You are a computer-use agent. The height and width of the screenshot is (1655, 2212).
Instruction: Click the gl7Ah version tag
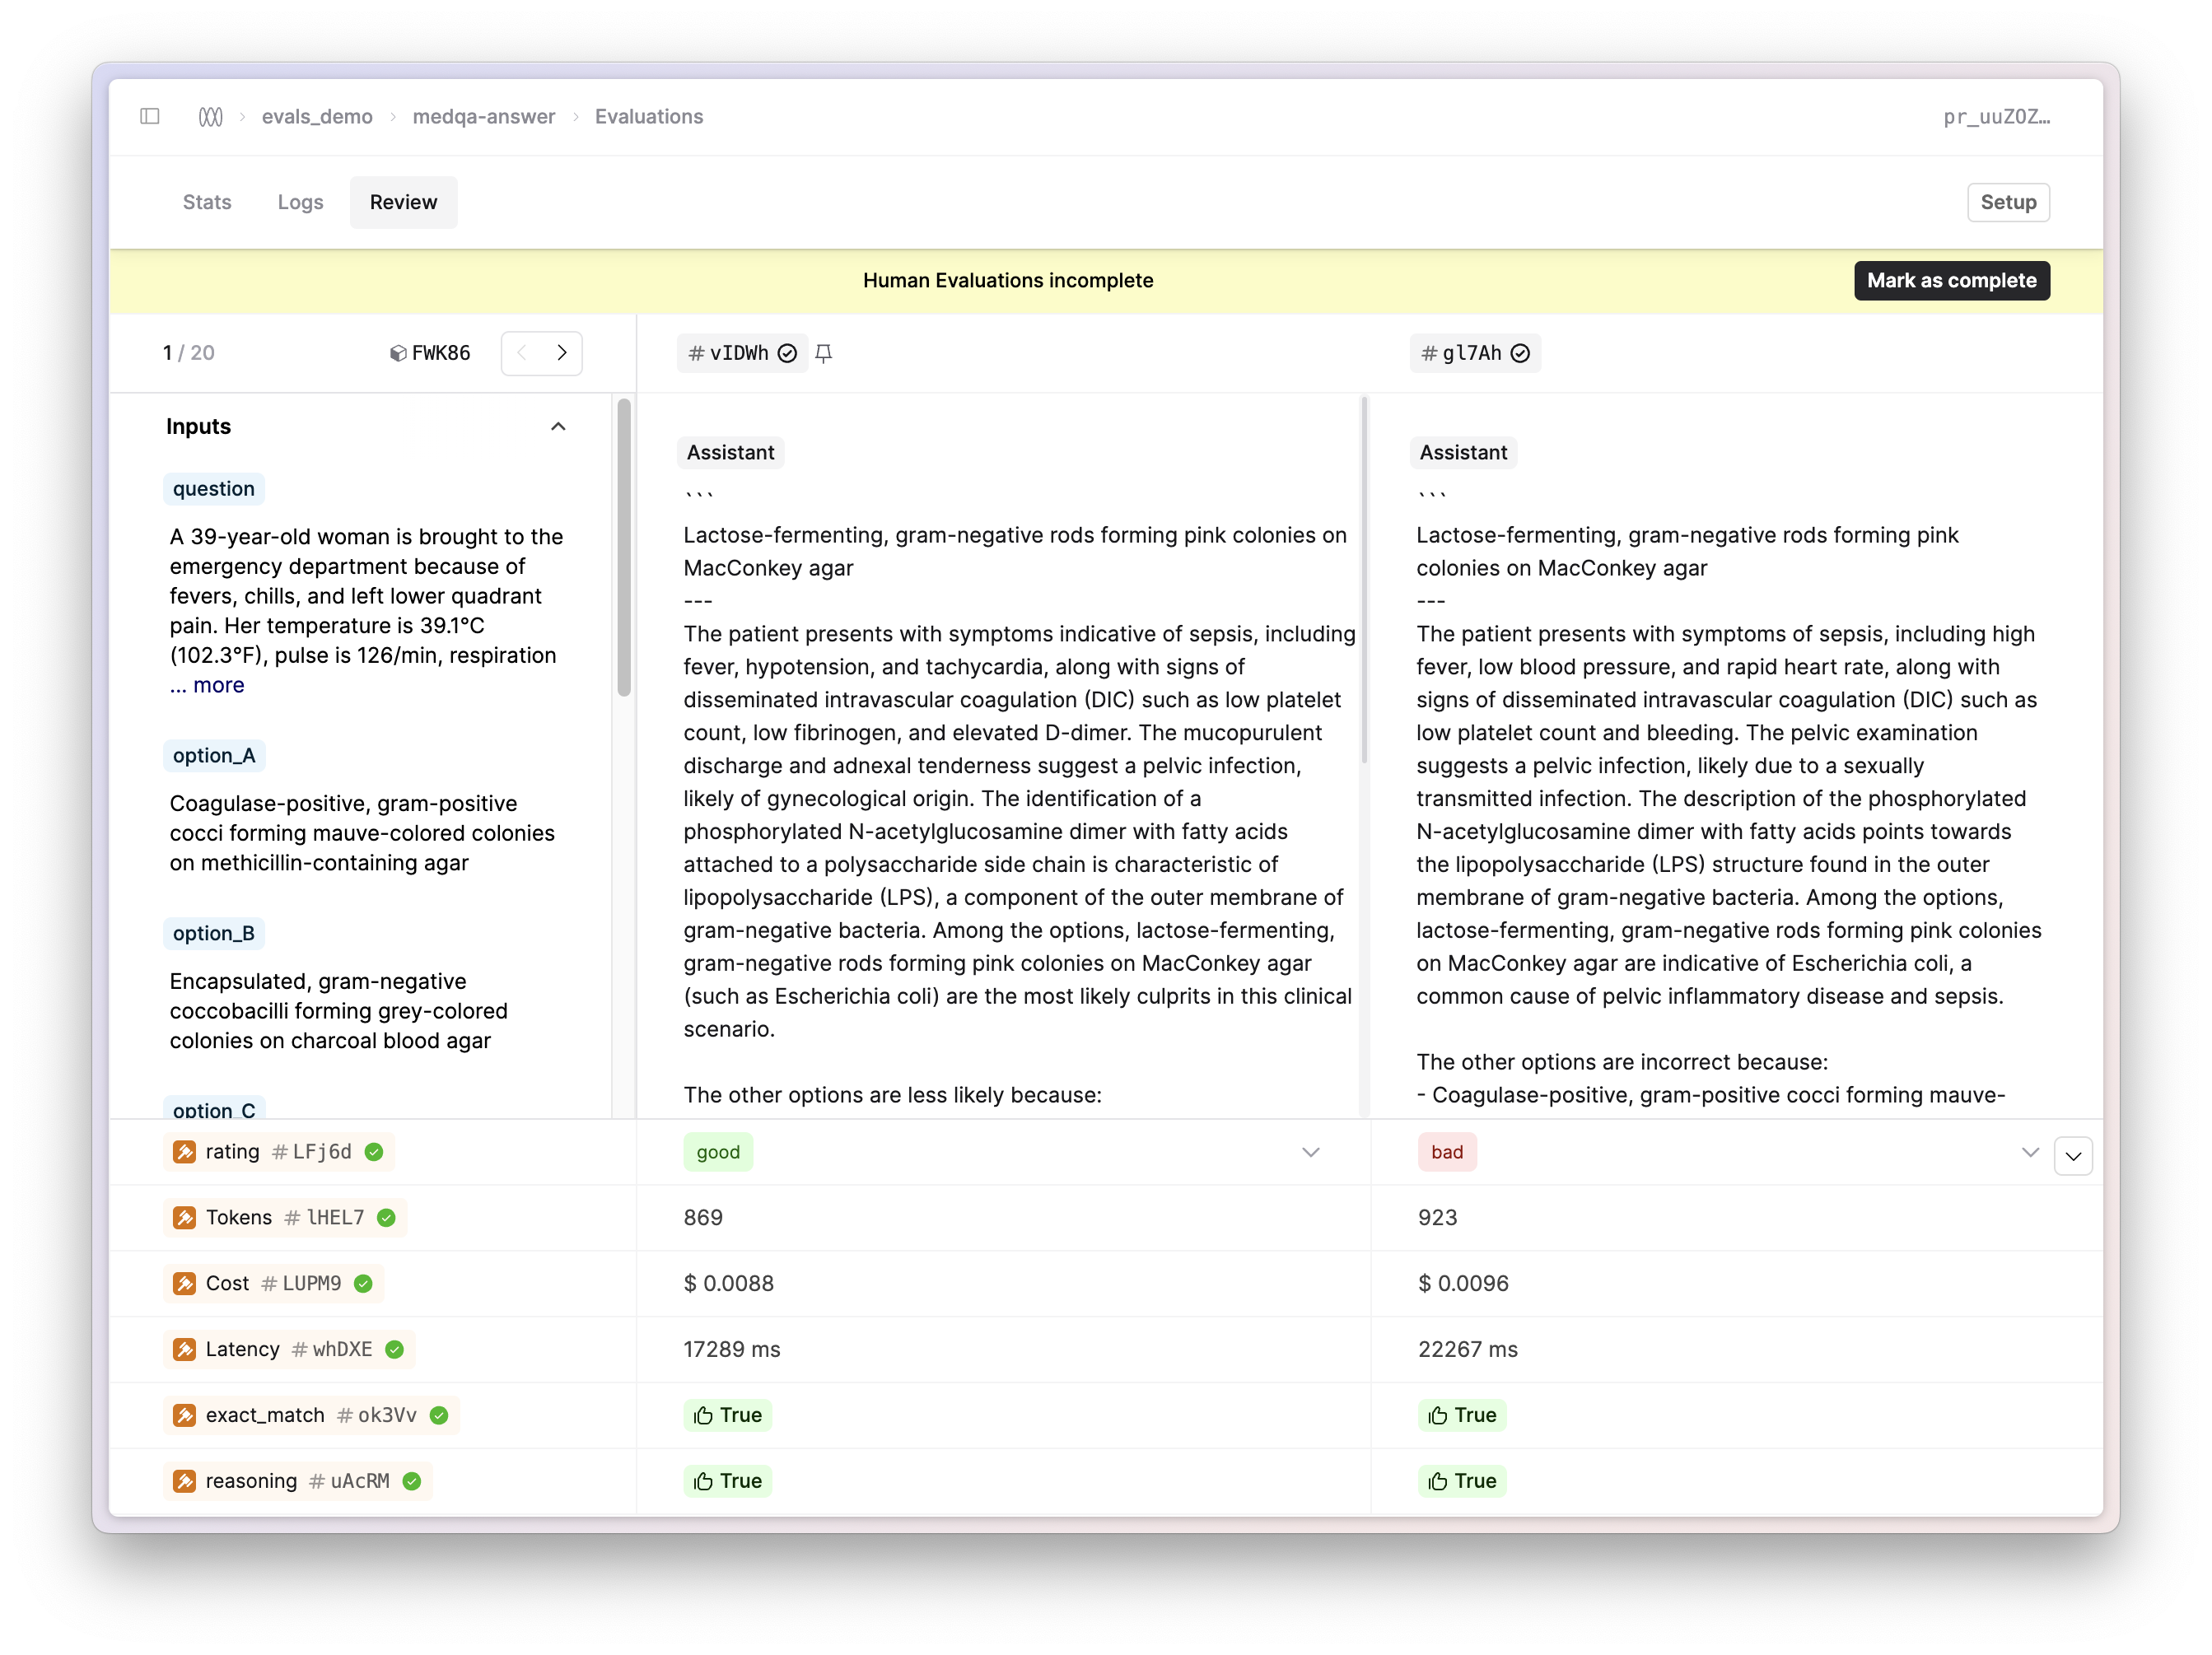click(x=1474, y=353)
